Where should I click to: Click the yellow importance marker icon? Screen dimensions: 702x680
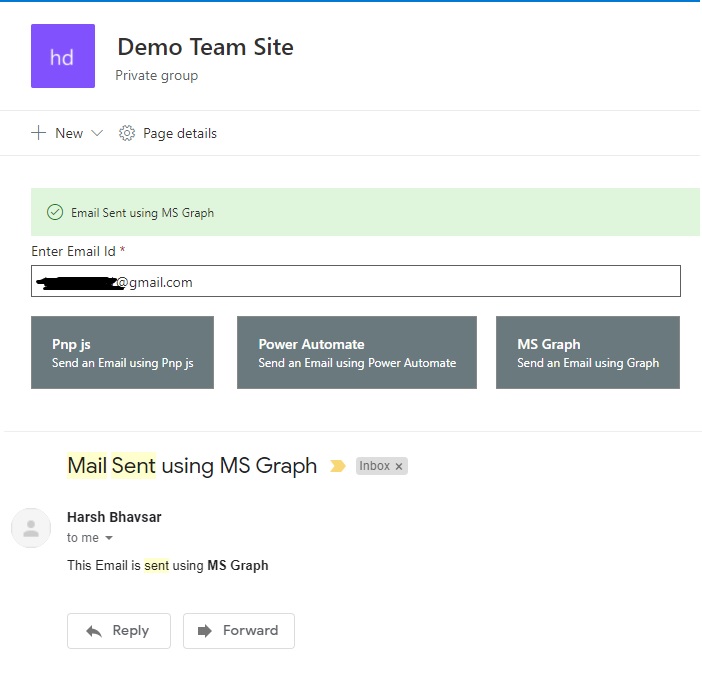coord(338,466)
